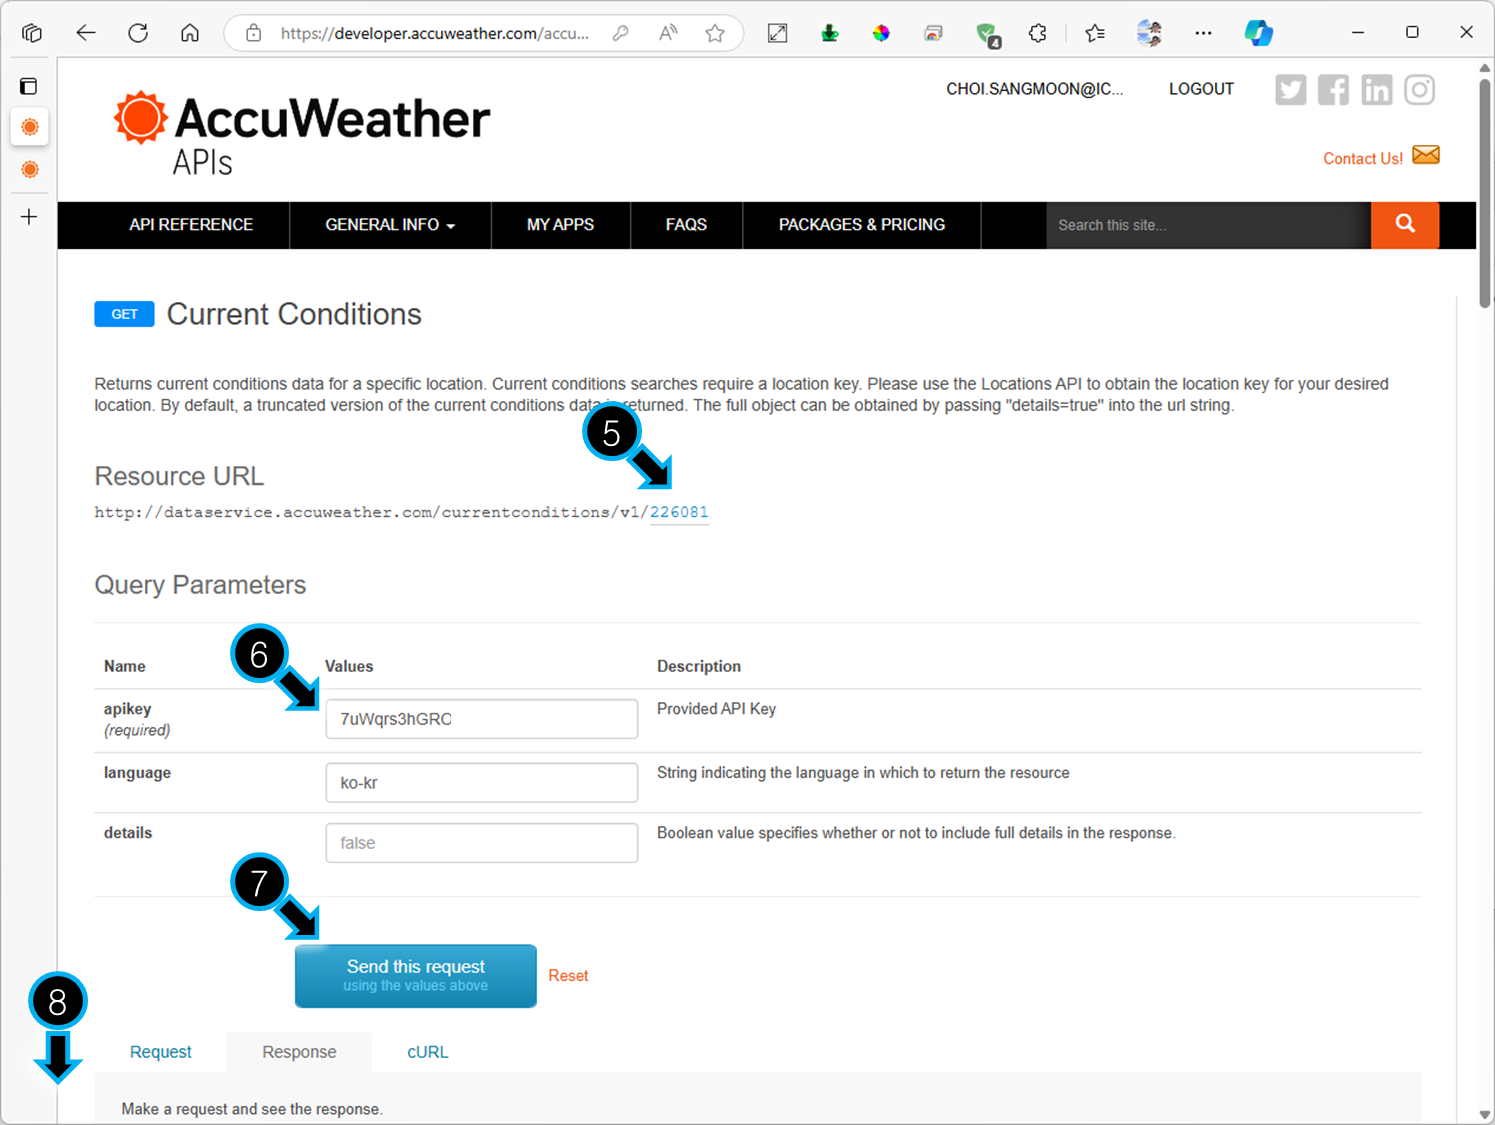Switch to second AccuWeather vertical tab
The width and height of the screenshot is (1495, 1125).
30,169
